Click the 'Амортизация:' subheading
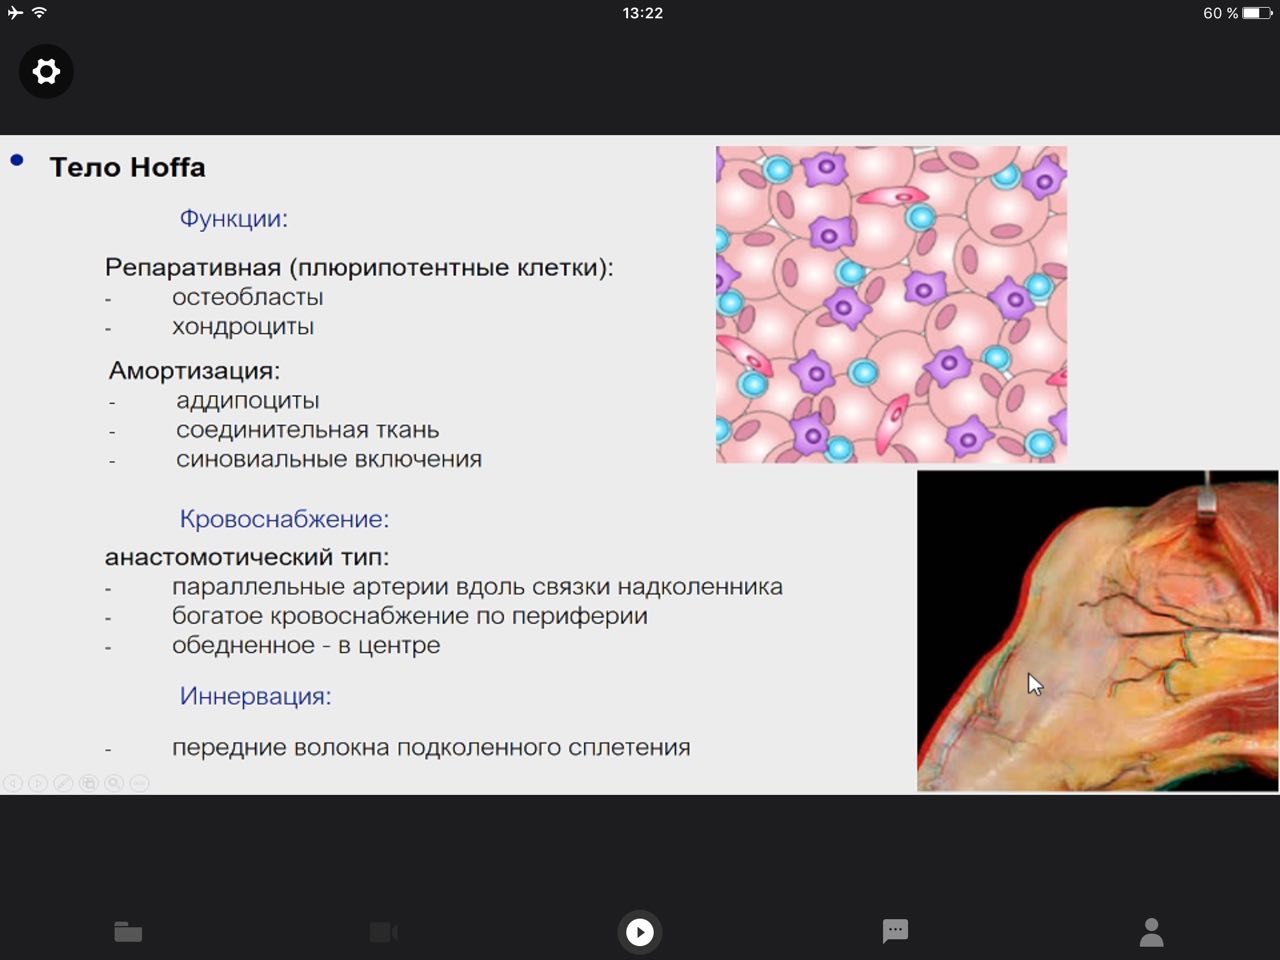The image size is (1280, 960). [x=194, y=371]
